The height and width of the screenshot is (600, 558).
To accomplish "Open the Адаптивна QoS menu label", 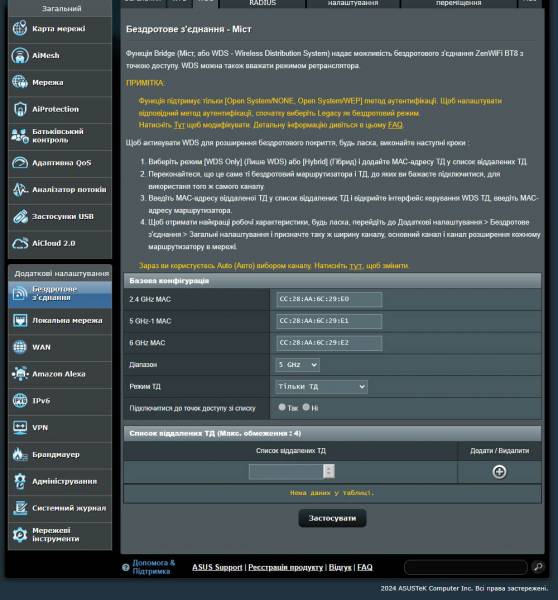I will pyautogui.click(x=62, y=163).
